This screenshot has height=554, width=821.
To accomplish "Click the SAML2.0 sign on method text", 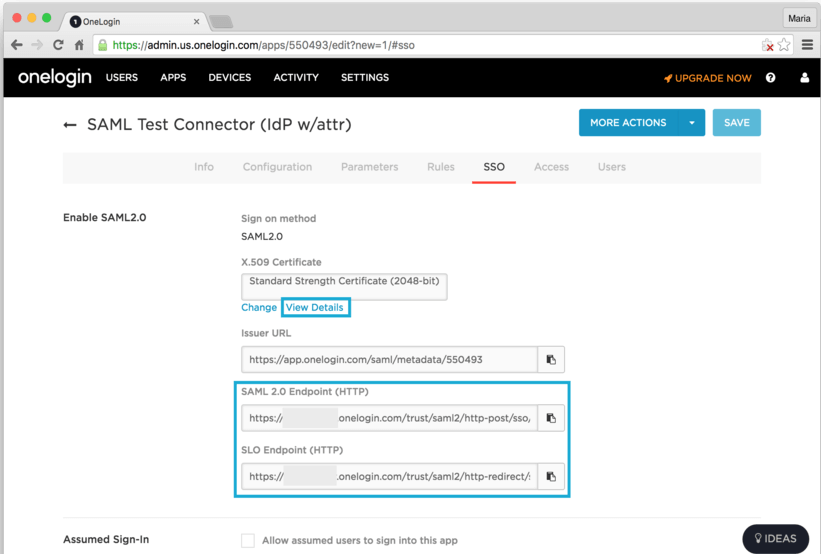I will 262,237.
